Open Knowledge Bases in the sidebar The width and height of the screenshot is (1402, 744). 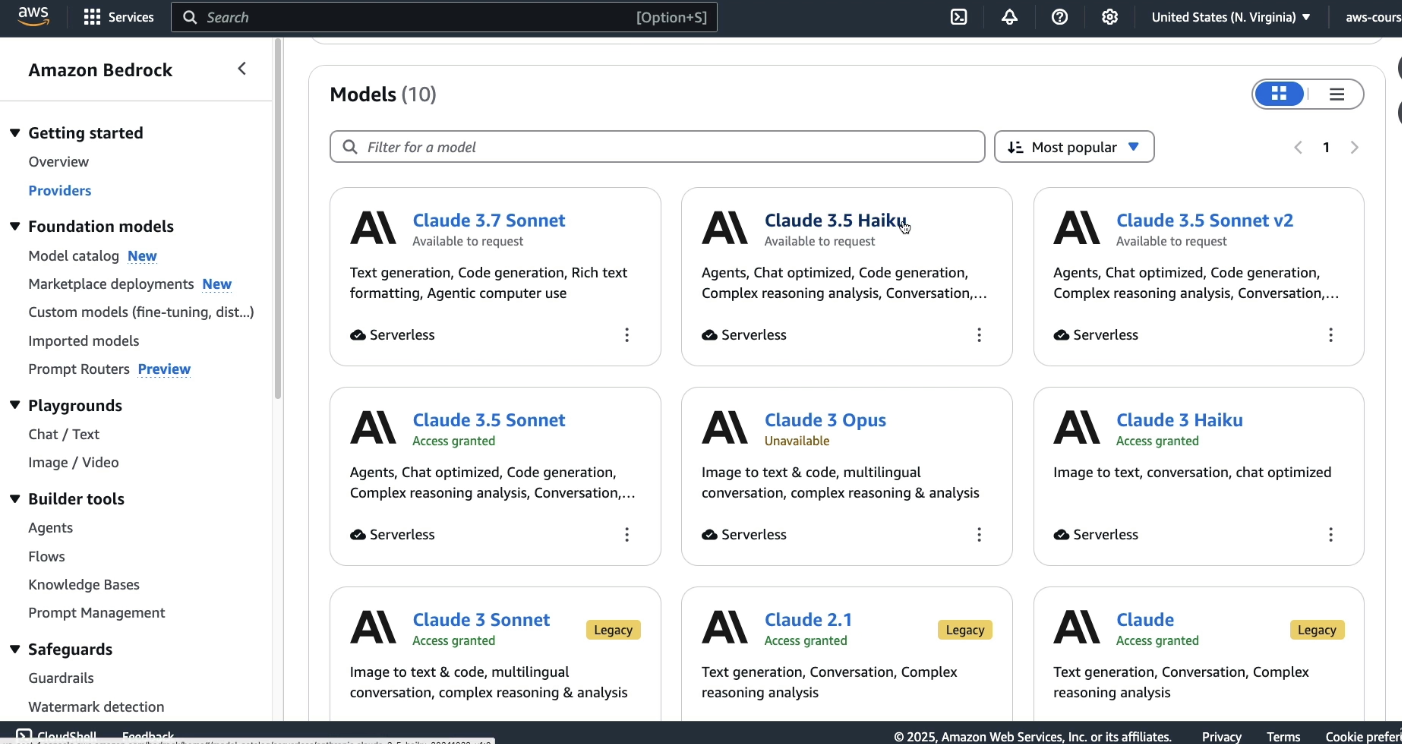[84, 584]
